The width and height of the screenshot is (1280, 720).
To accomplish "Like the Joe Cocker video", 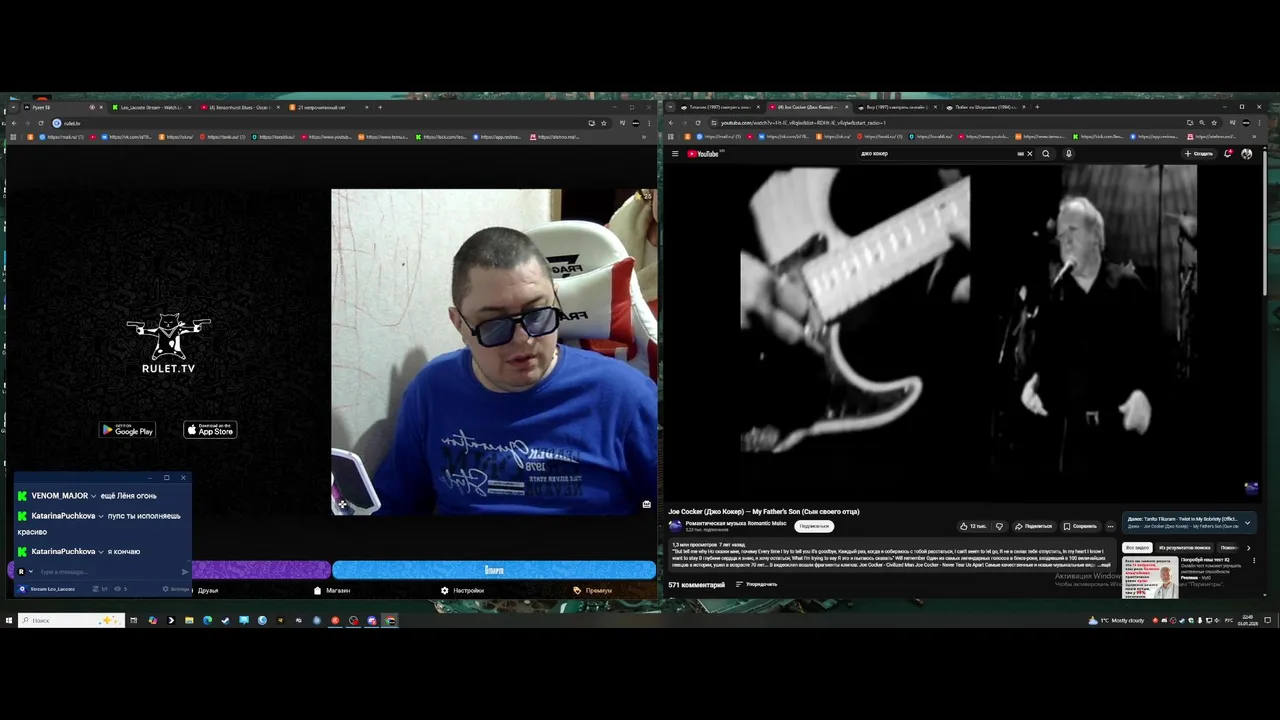I will 972,526.
